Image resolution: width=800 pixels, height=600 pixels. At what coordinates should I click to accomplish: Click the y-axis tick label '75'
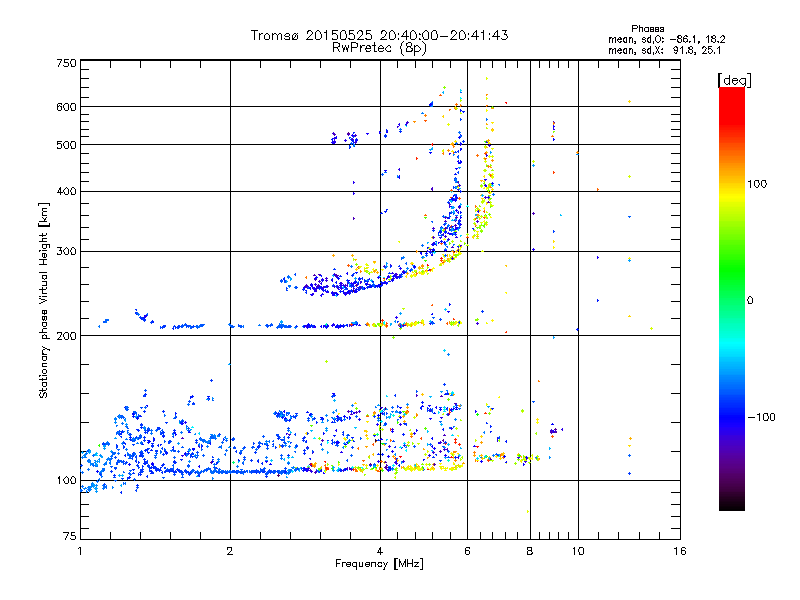pyautogui.click(x=70, y=536)
